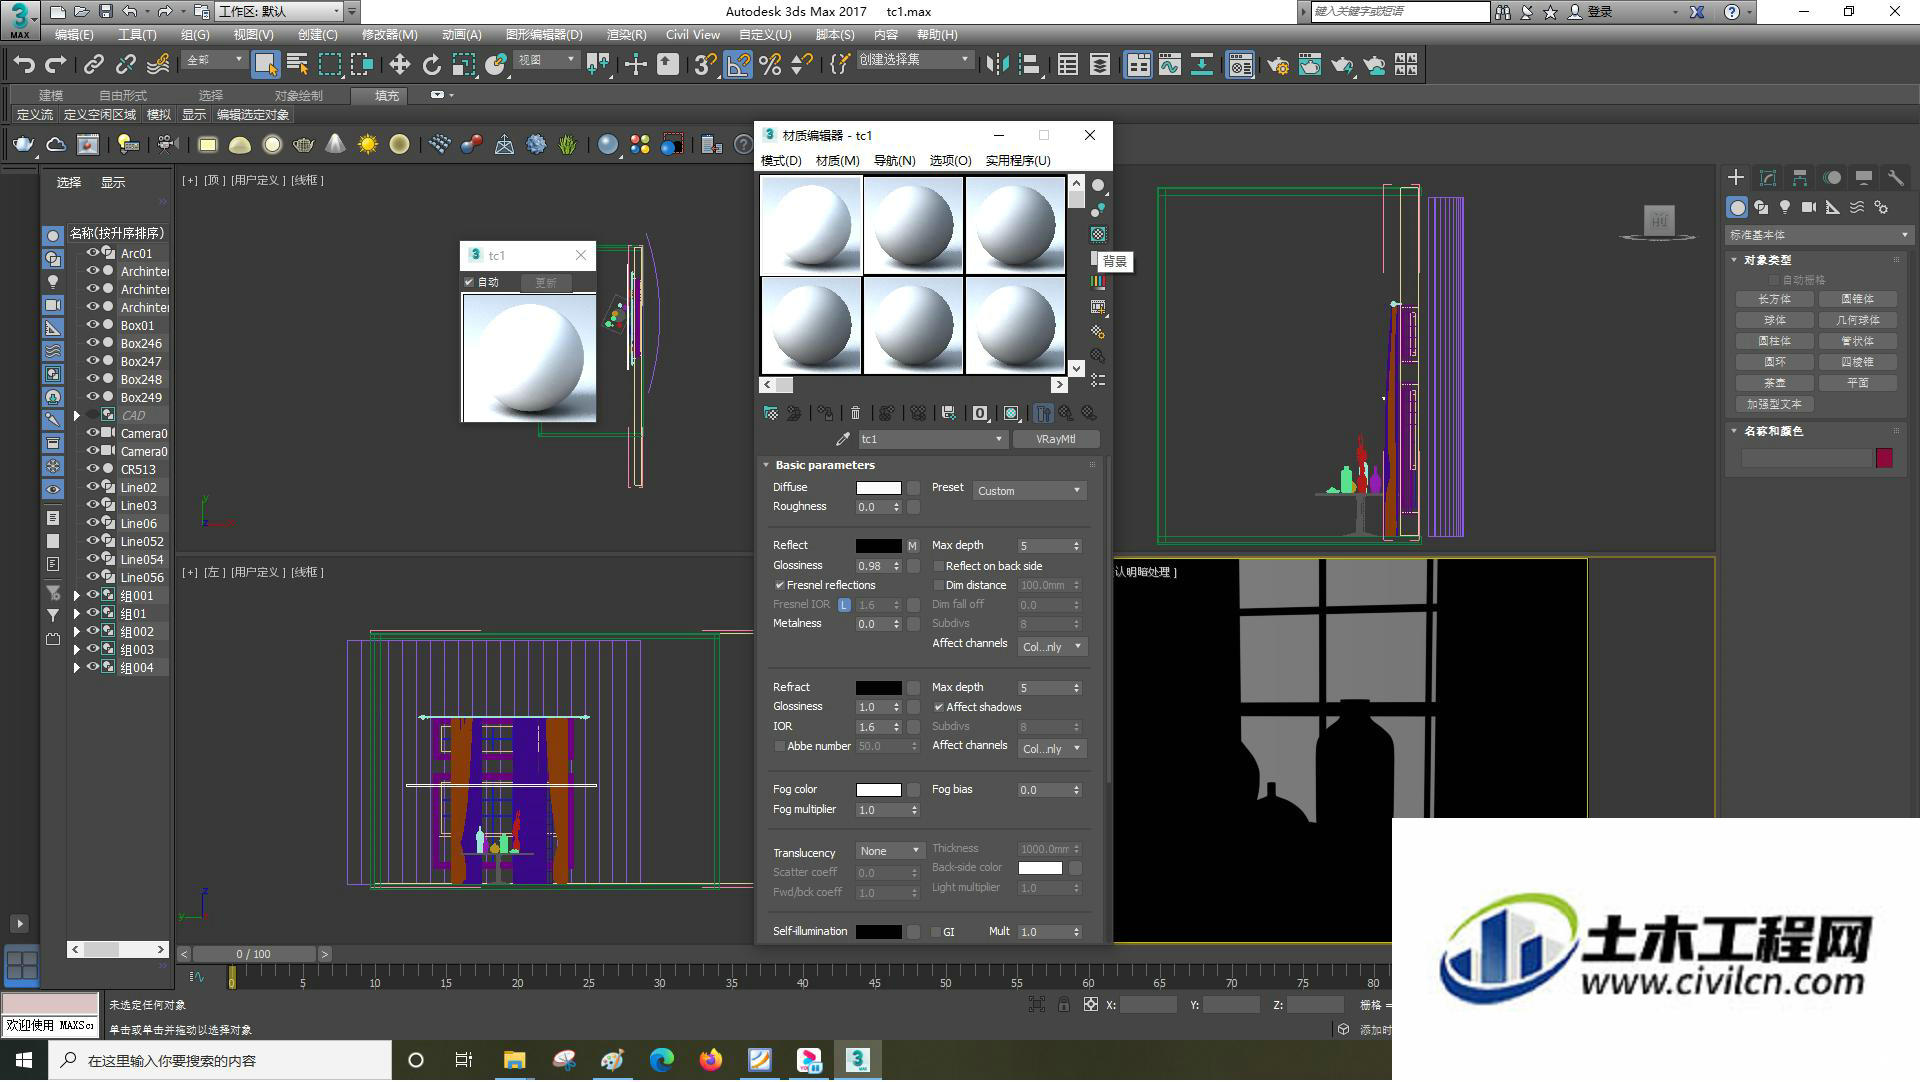This screenshot has width=1920, height=1082.
Task: Click Background icon in Material Editor sidebar
Action: tap(1098, 234)
